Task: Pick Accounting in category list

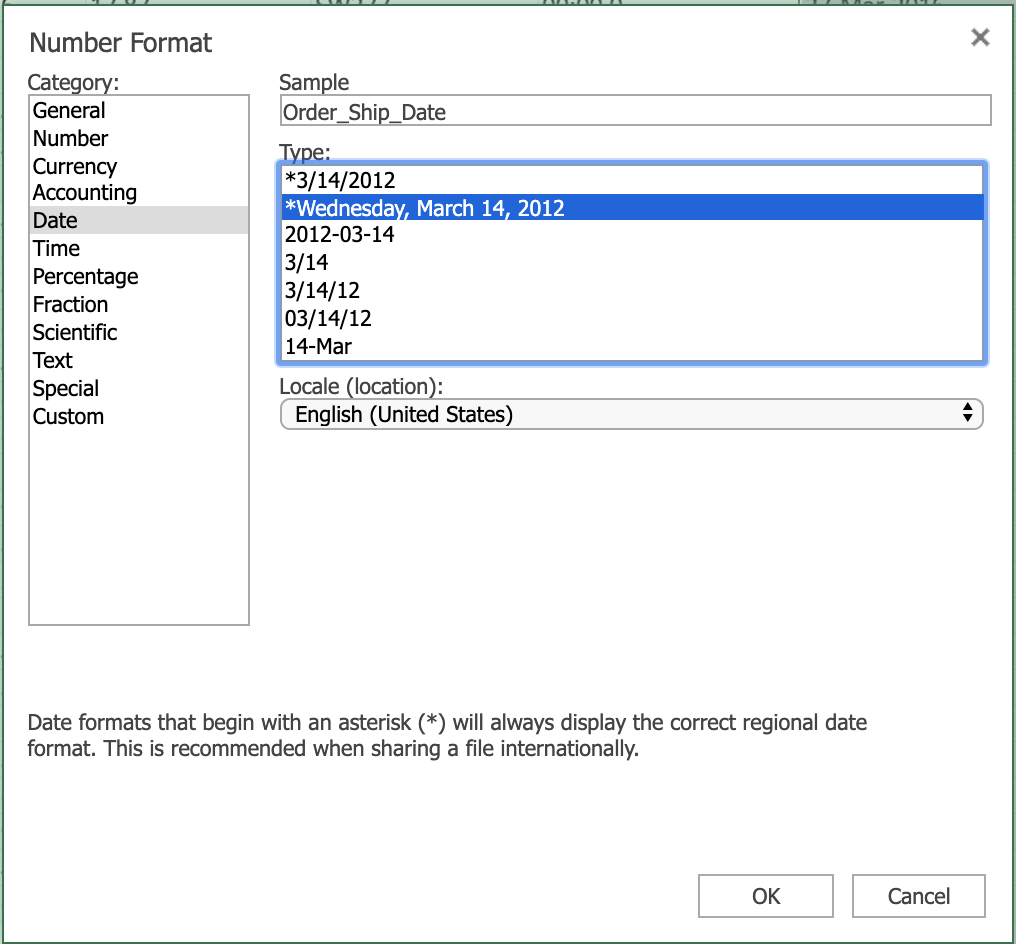Action: tap(85, 193)
